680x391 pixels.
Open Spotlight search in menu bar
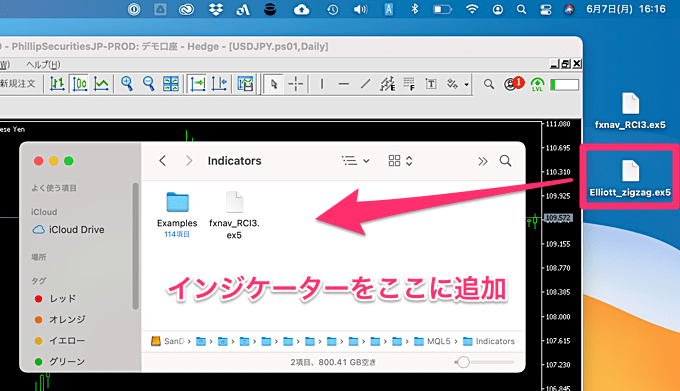point(521,9)
